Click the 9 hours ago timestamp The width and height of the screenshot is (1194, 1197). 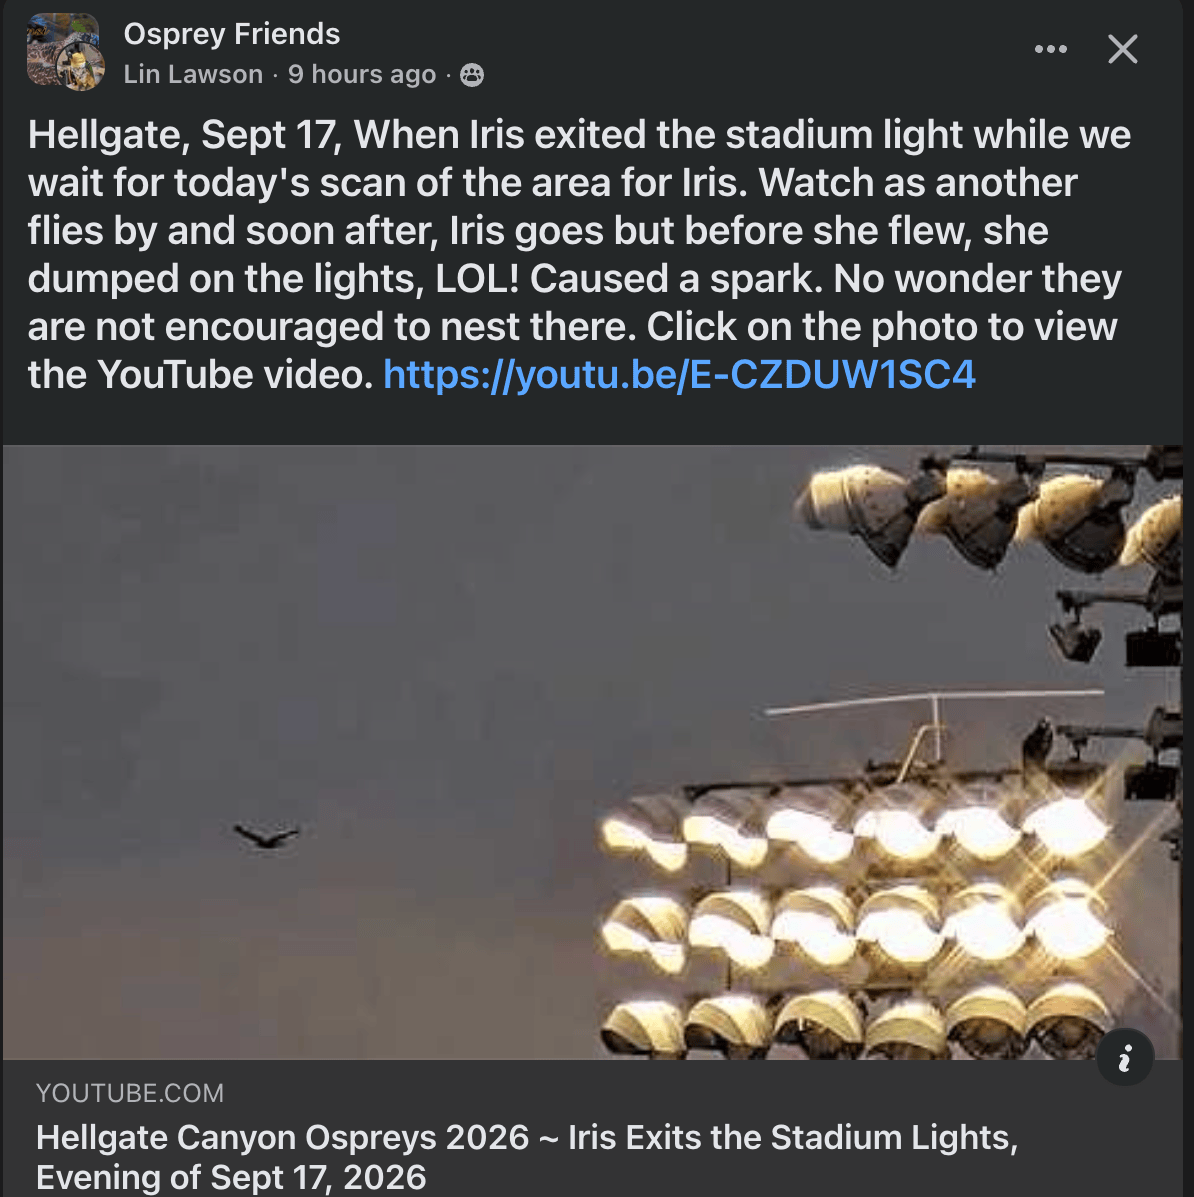point(362,74)
